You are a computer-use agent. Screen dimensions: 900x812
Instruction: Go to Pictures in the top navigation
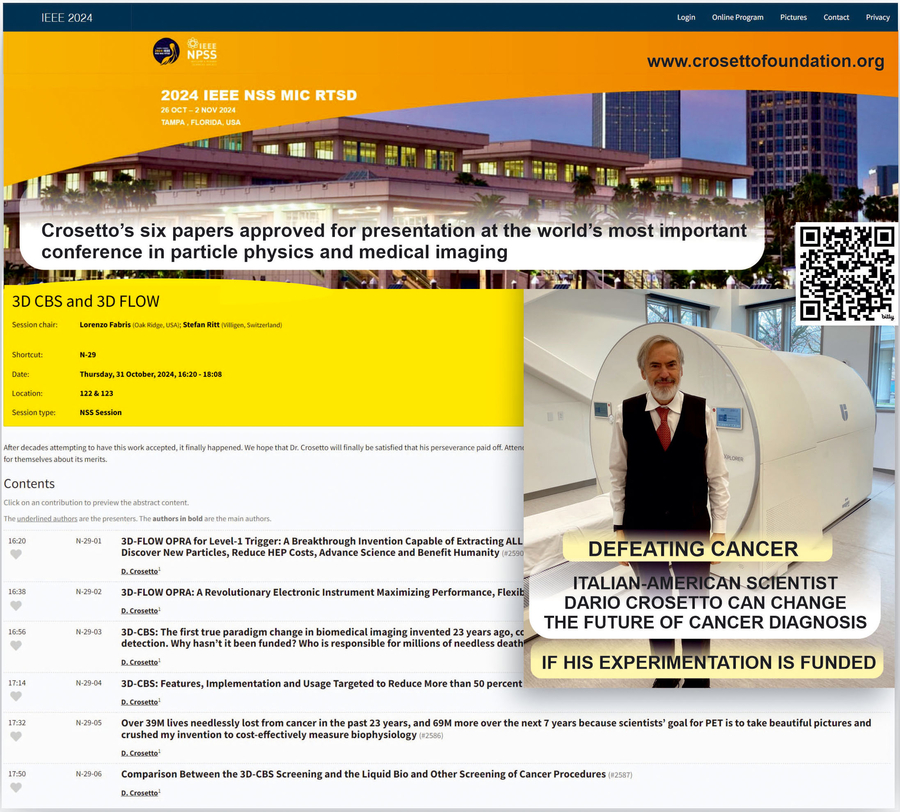click(793, 17)
